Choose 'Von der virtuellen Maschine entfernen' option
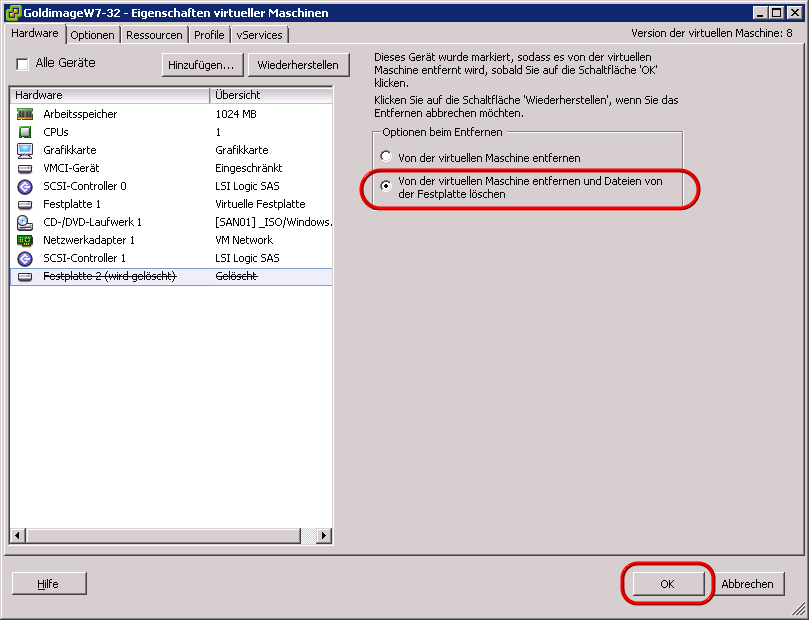Viewport: 809px width, 620px height. coord(386,158)
